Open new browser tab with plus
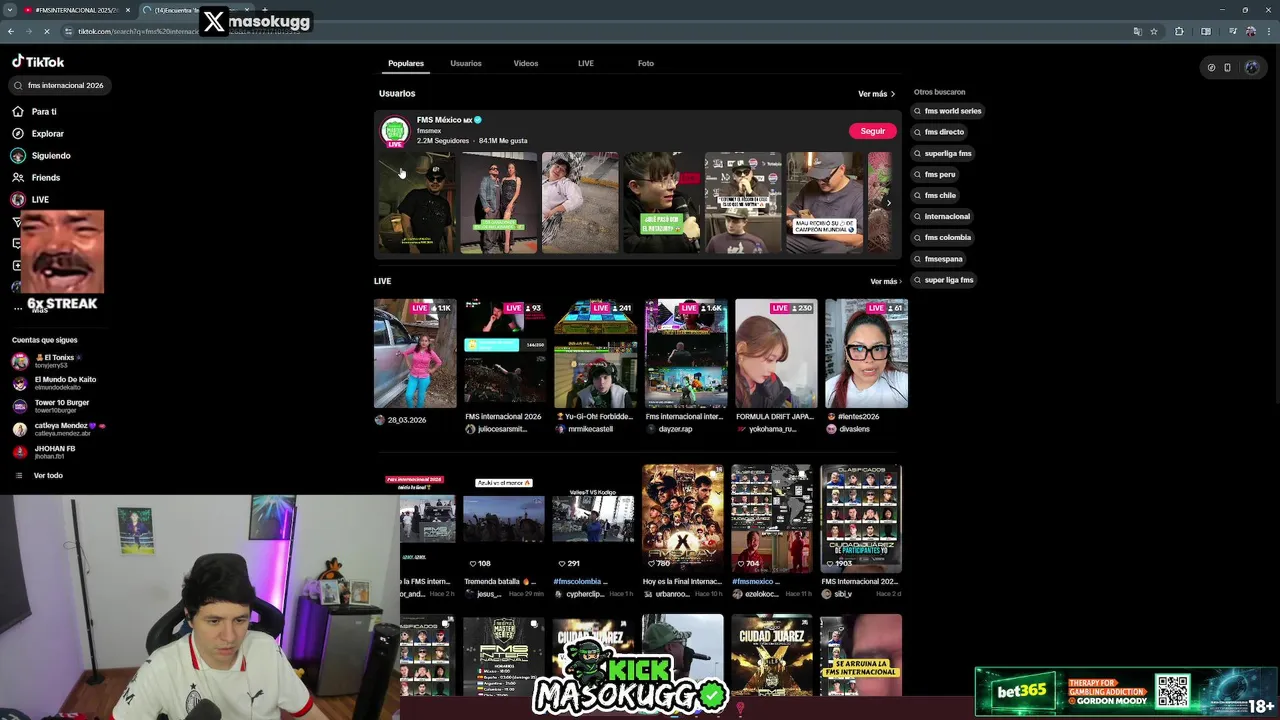This screenshot has height=720, width=1280. point(264,10)
